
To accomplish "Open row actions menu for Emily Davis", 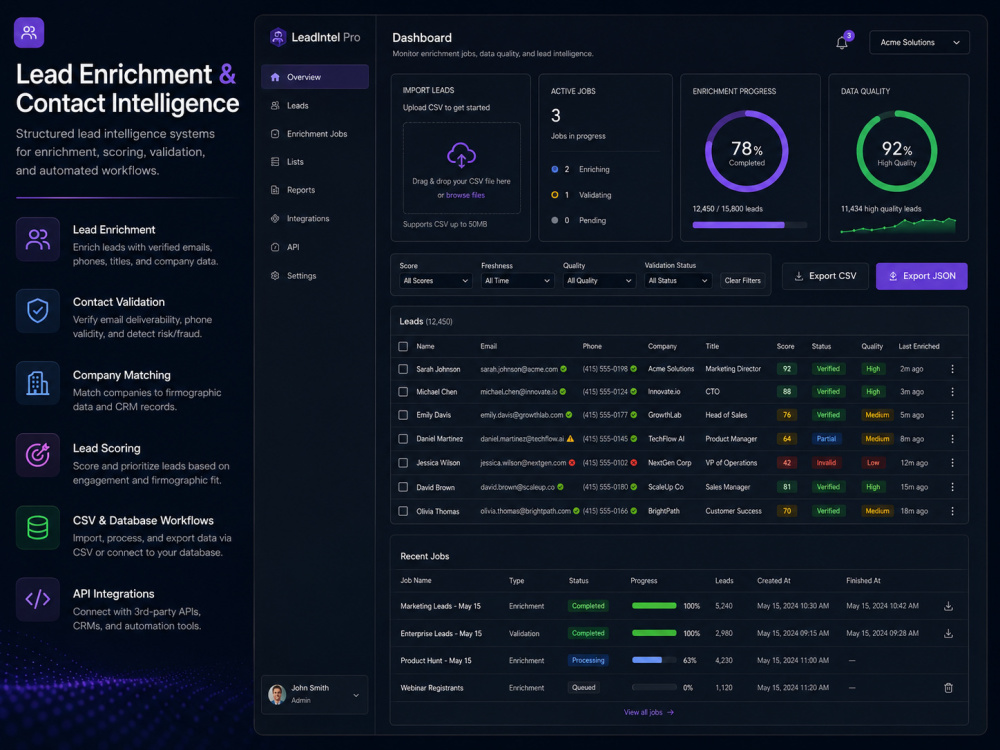I will [952, 415].
